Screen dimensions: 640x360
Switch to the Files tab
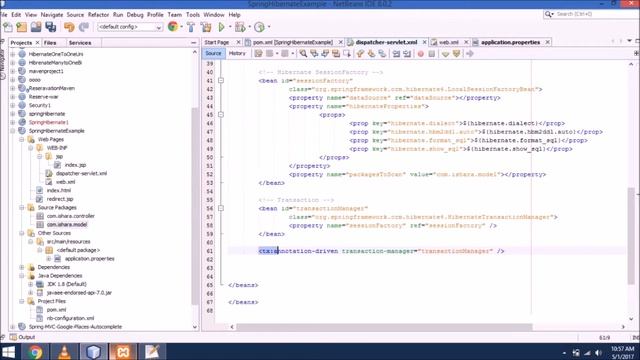(x=50, y=42)
